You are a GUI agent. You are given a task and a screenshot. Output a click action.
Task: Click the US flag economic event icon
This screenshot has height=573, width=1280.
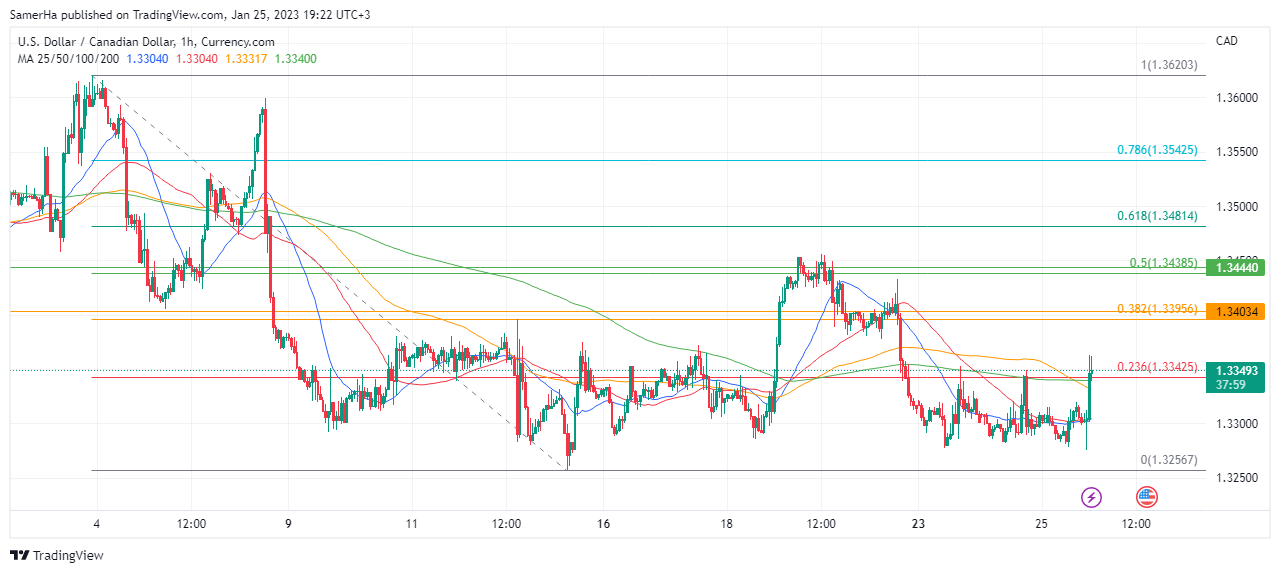[1146, 496]
